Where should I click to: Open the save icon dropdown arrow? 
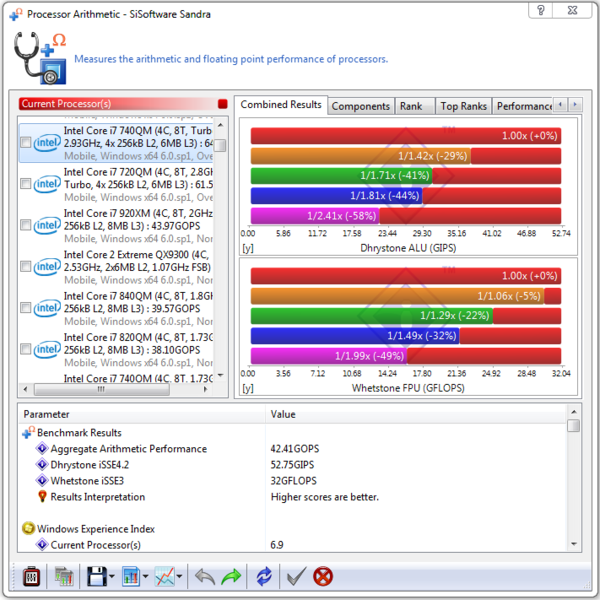click(x=112, y=577)
